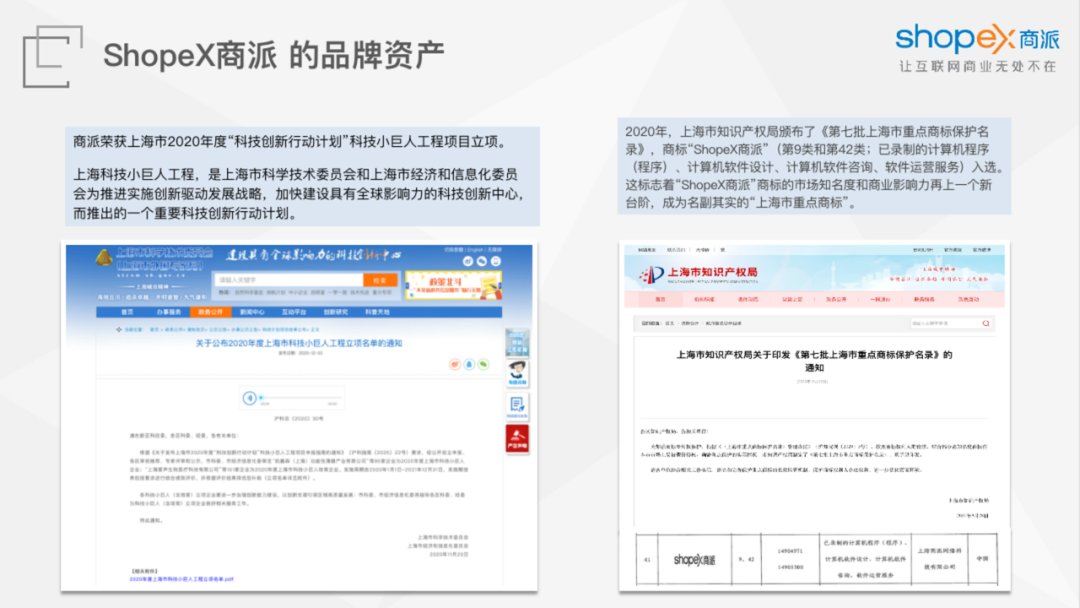The height and width of the screenshot is (608, 1080).
Task: Click the 科技小巨人工程立项名单 notice title
Action: 299,343
